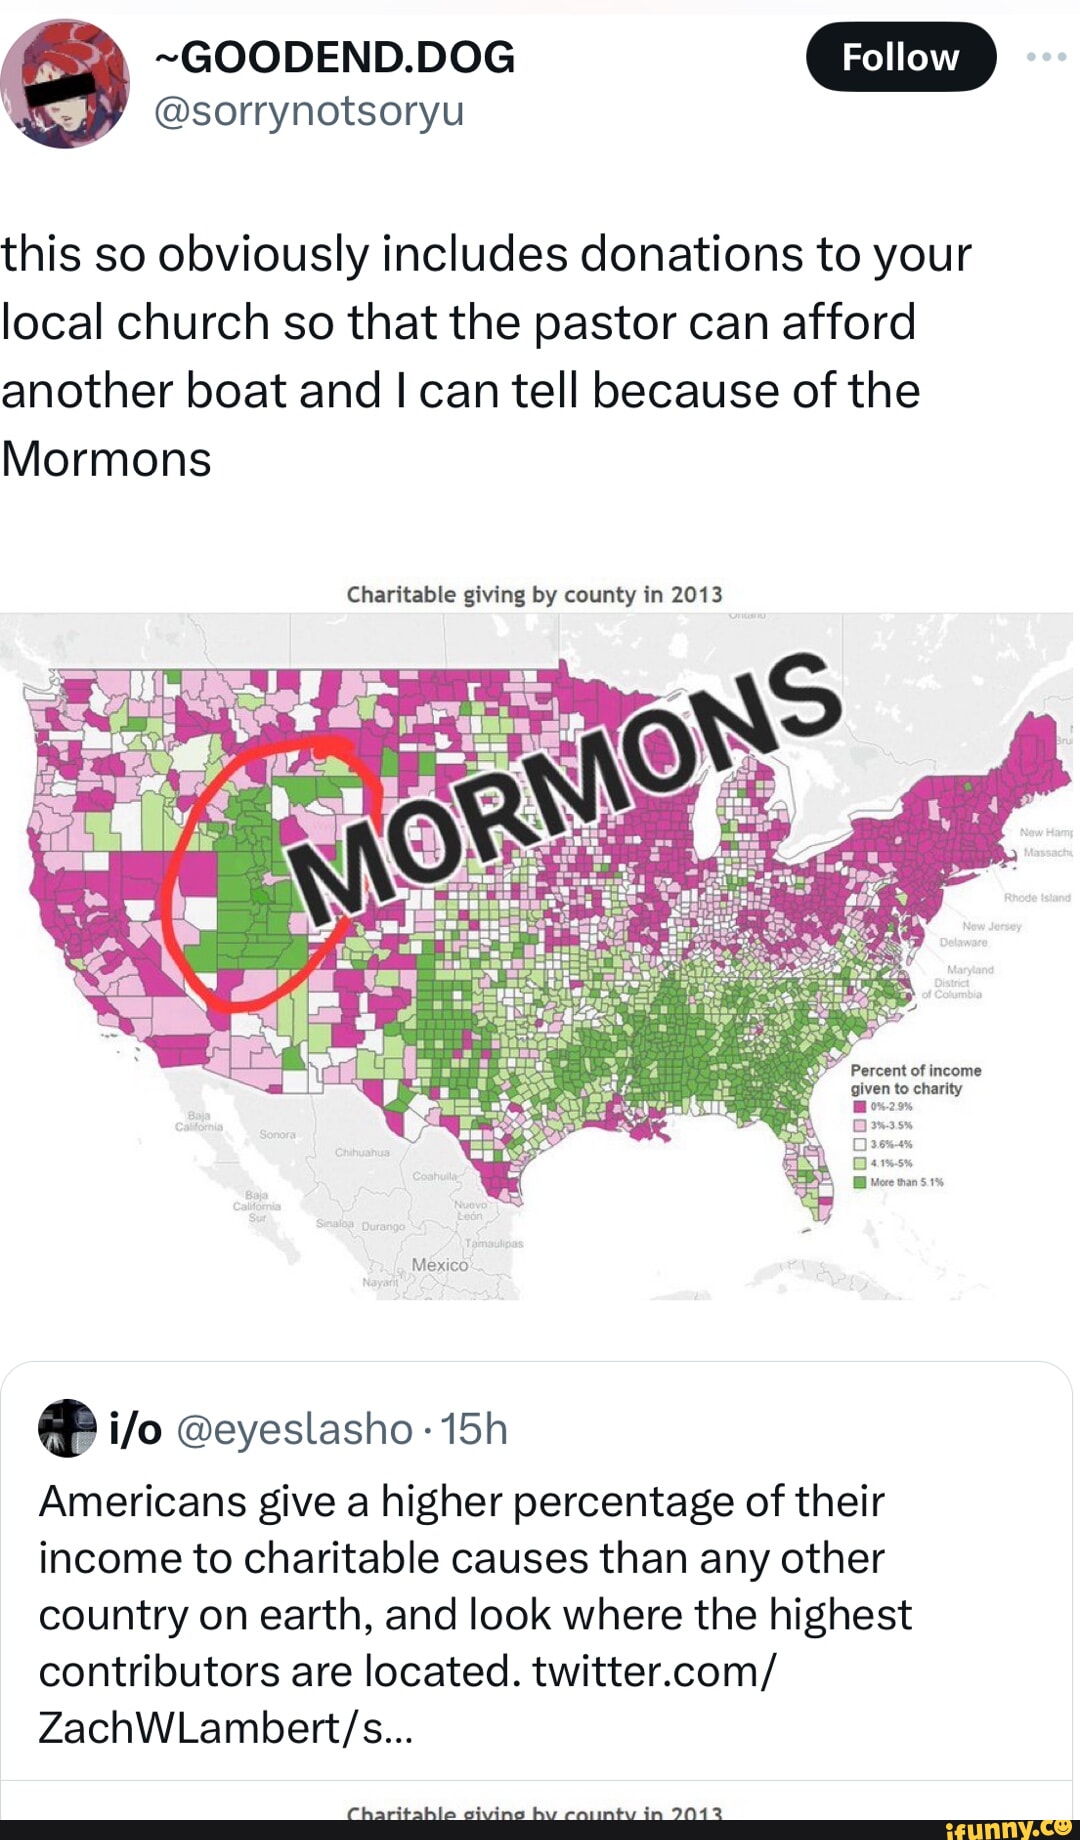This screenshot has height=1840, width=1080.
Task: Click the white 3.6%-4% legend swatch
Action: point(858,1144)
